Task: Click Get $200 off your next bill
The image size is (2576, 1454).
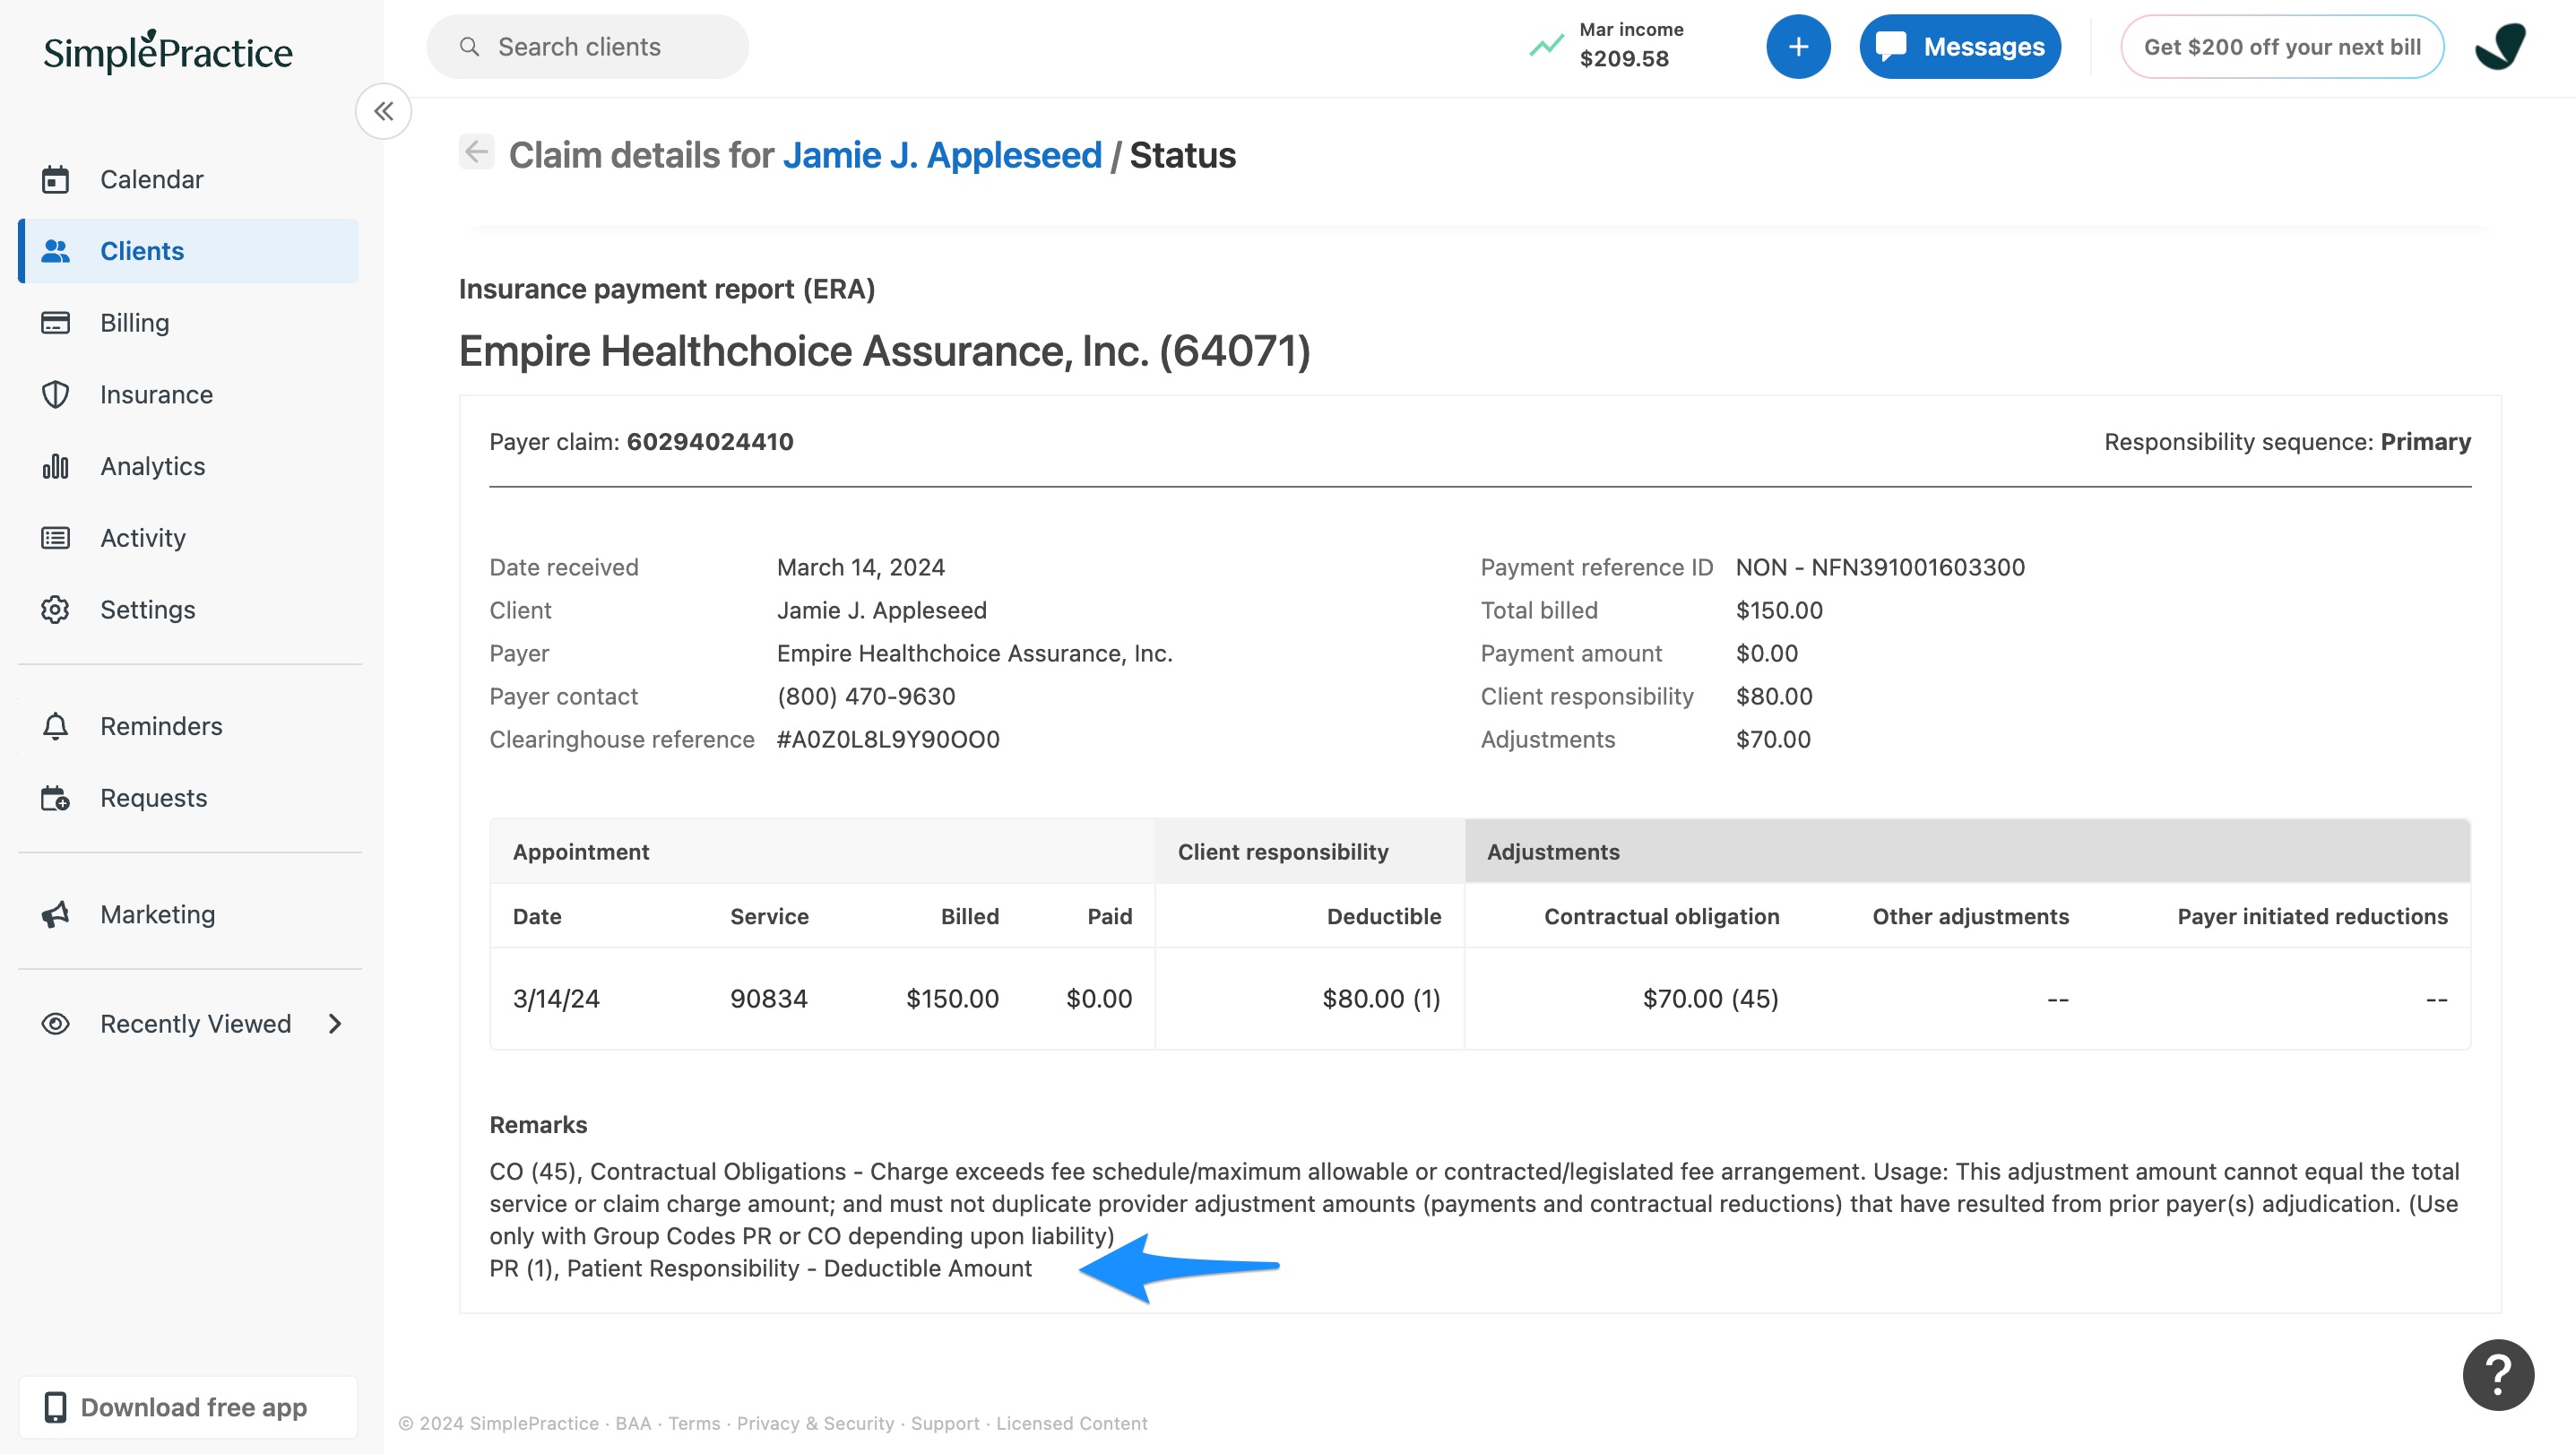Action: point(2282,47)
